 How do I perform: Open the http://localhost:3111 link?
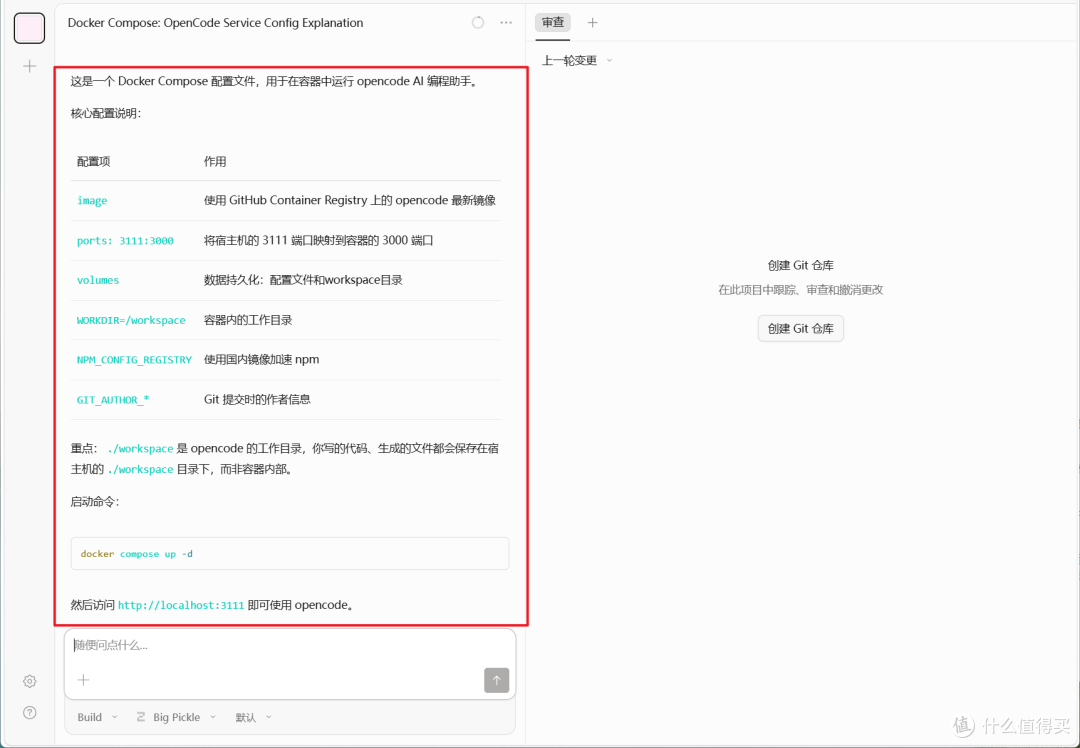181,605
